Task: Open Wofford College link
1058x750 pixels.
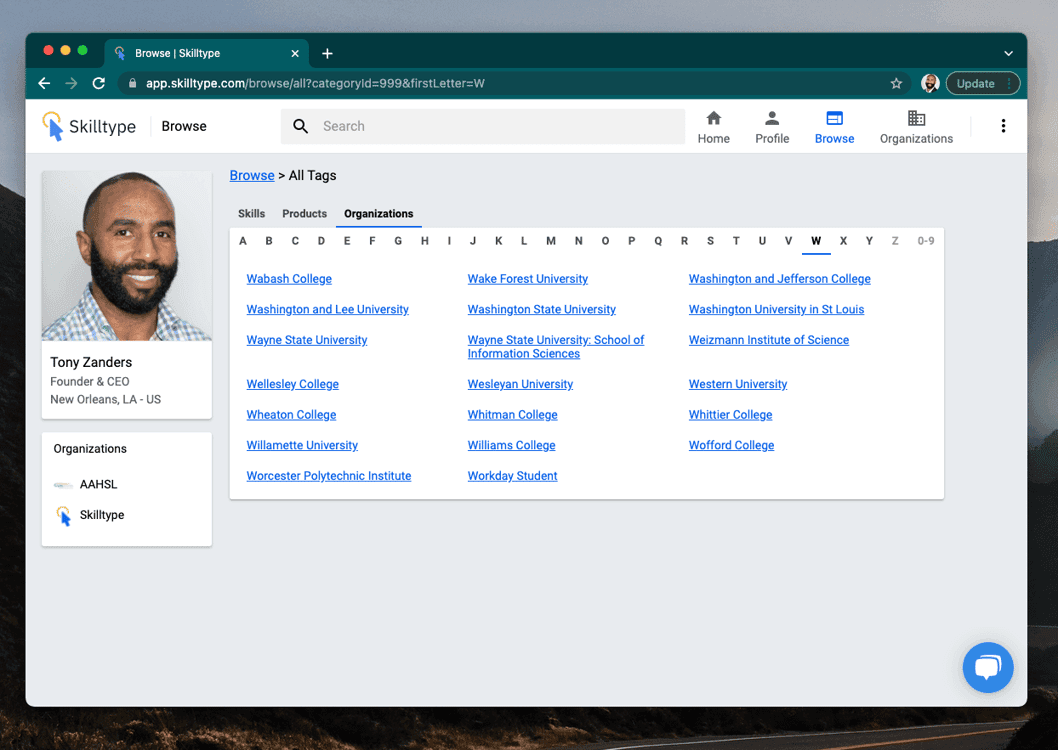Action: pos(731,445)
